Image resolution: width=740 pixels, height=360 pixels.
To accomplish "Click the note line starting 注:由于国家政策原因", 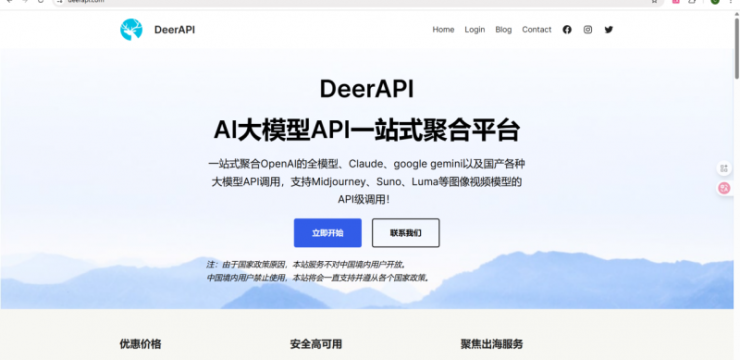I will pos(306,264).
